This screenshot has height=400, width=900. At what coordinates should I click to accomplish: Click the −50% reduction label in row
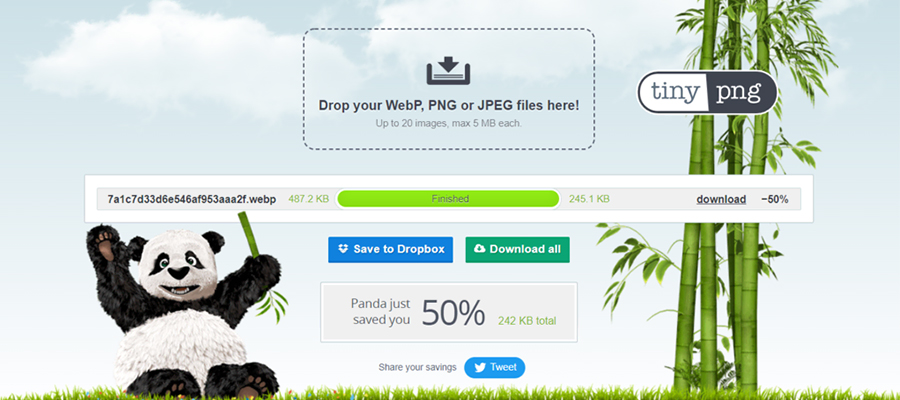tap(775, 199)
